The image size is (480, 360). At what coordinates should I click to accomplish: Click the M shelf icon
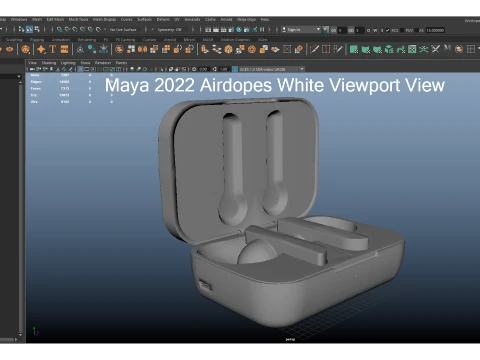pos(447,49)
